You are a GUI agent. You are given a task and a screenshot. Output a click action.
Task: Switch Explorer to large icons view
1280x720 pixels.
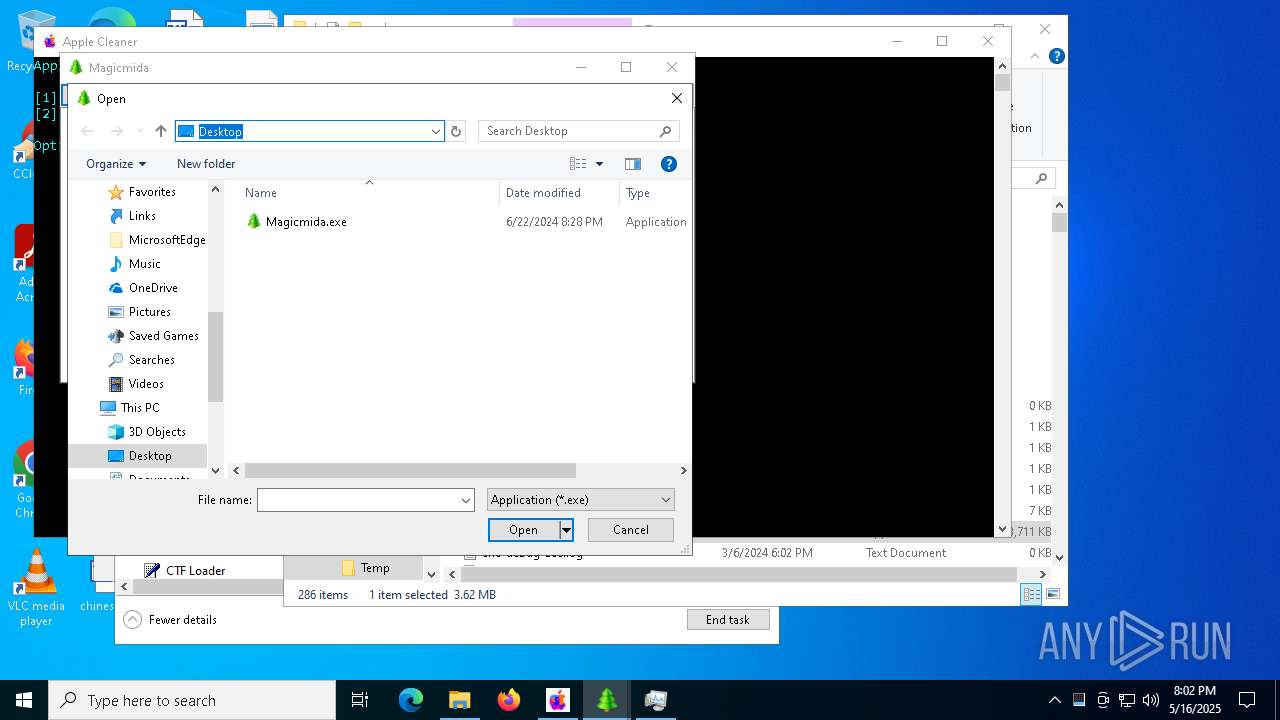1052,594
